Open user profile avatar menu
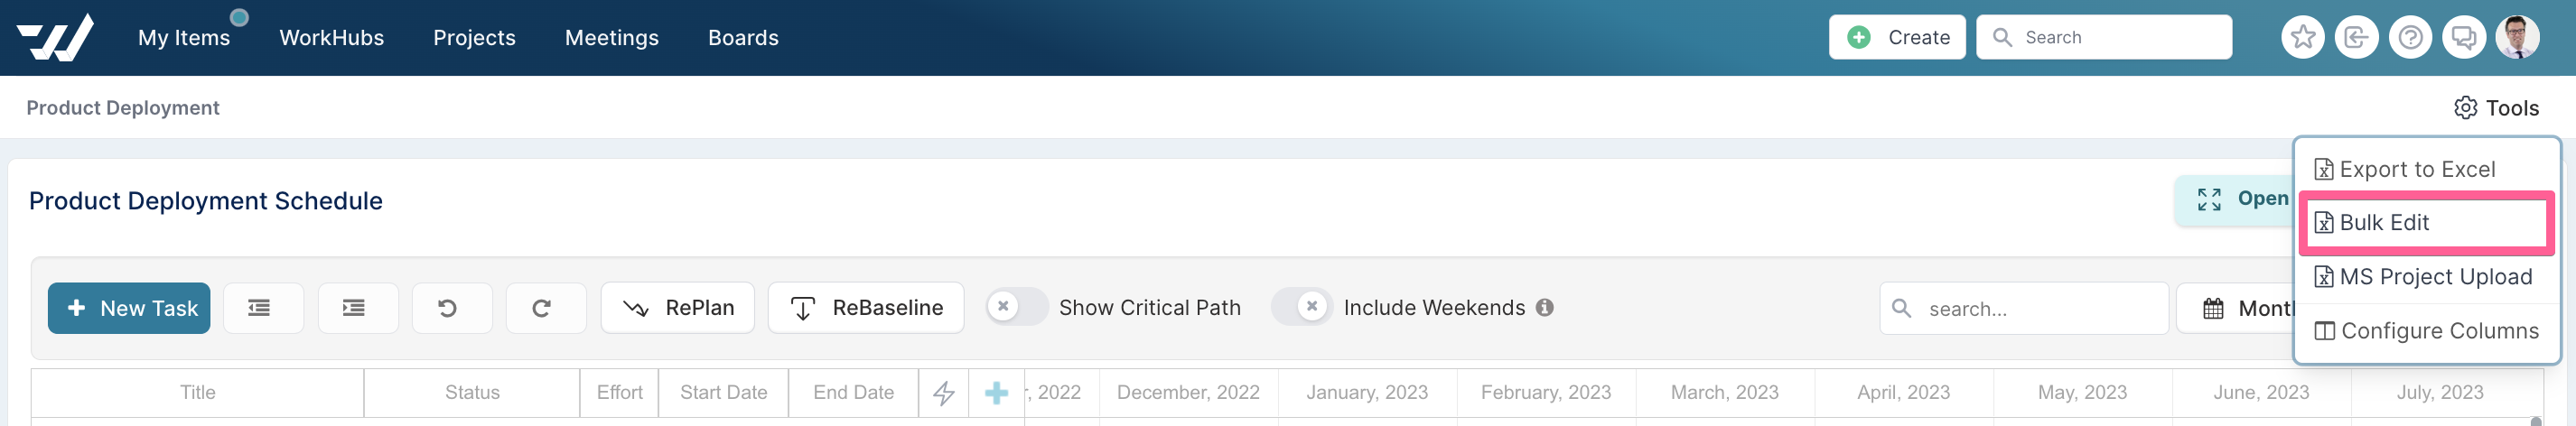2576x426 pixels. [x=2517, y=38]
